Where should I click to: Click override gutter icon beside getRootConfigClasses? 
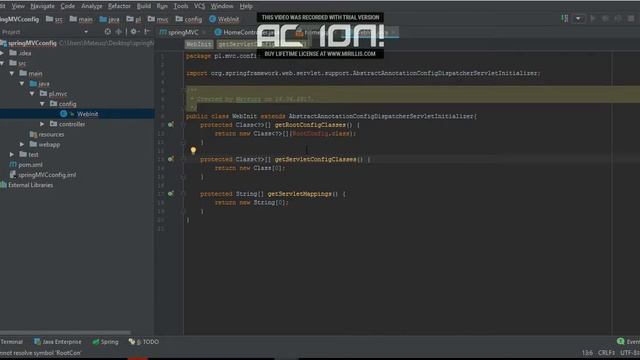tap(171, 124)
